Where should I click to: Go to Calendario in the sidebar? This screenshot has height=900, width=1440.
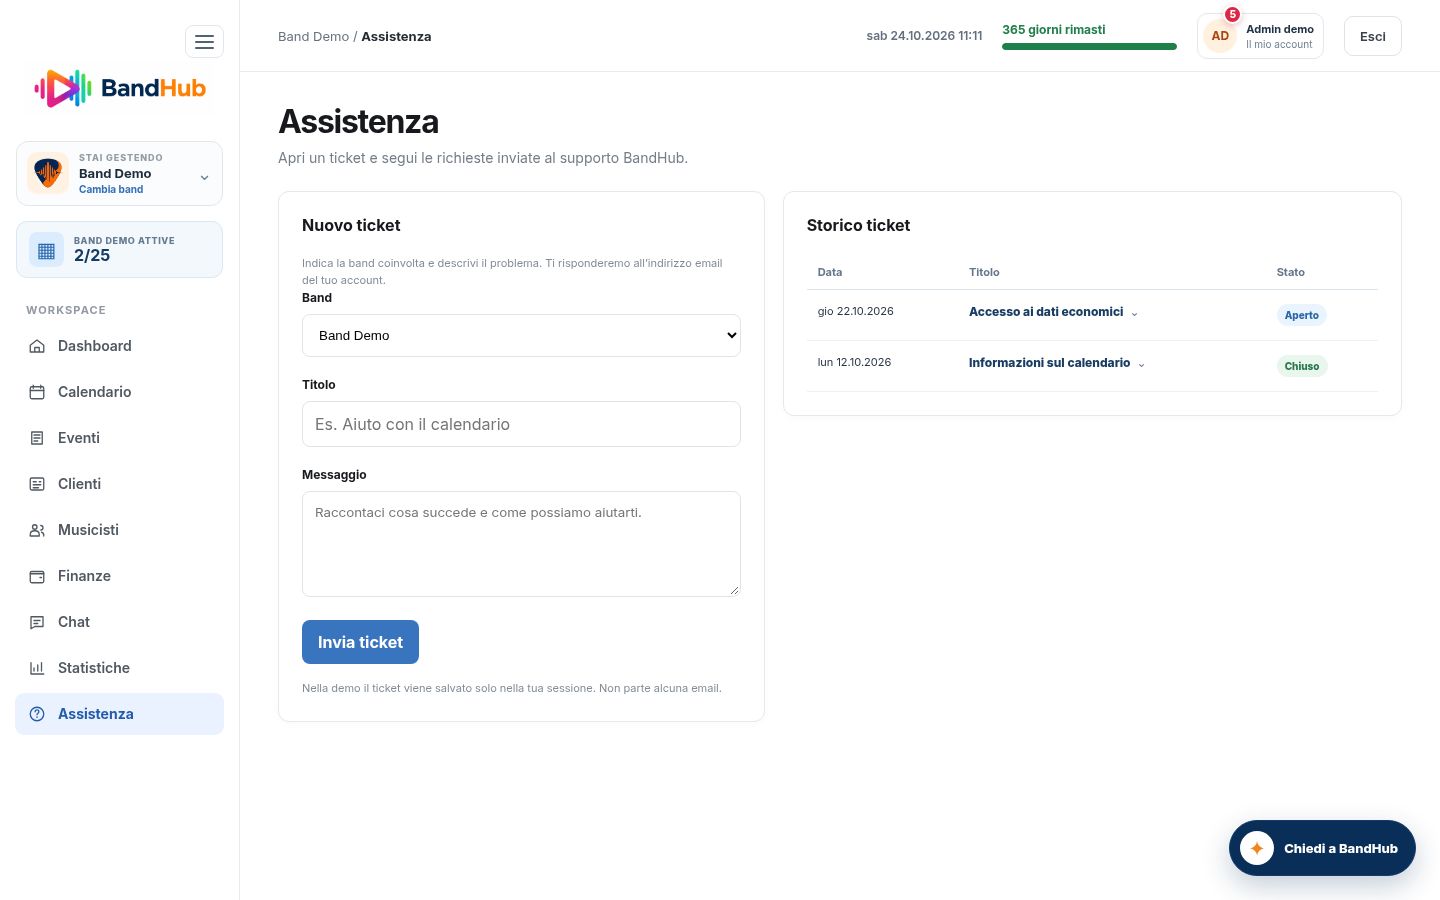click(119, 392)
